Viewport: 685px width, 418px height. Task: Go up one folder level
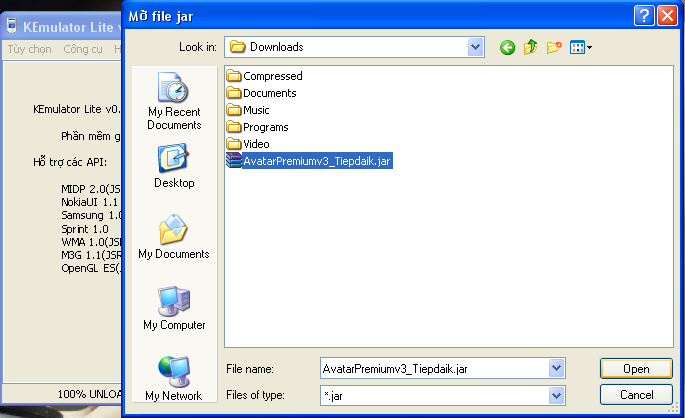(530, 47)
